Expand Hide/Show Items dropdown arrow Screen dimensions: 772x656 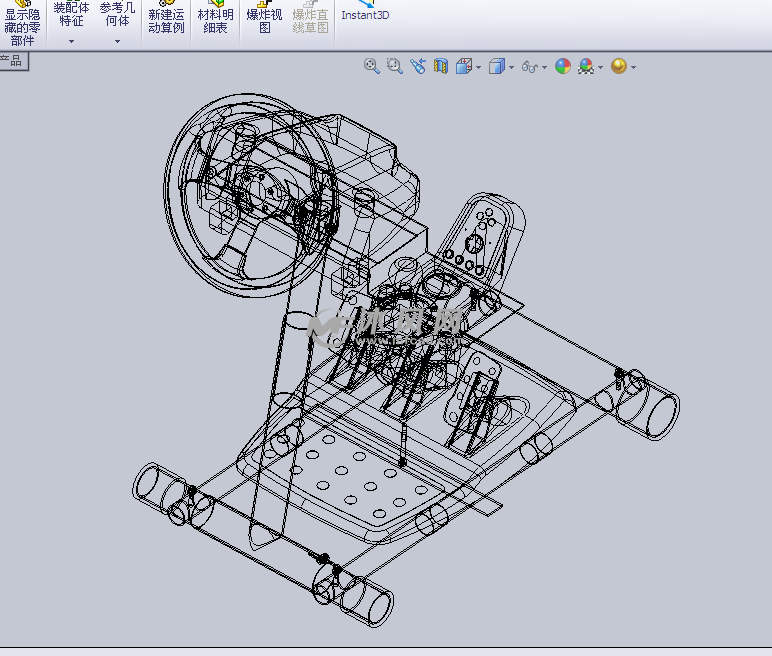click(x=544, y=67)
